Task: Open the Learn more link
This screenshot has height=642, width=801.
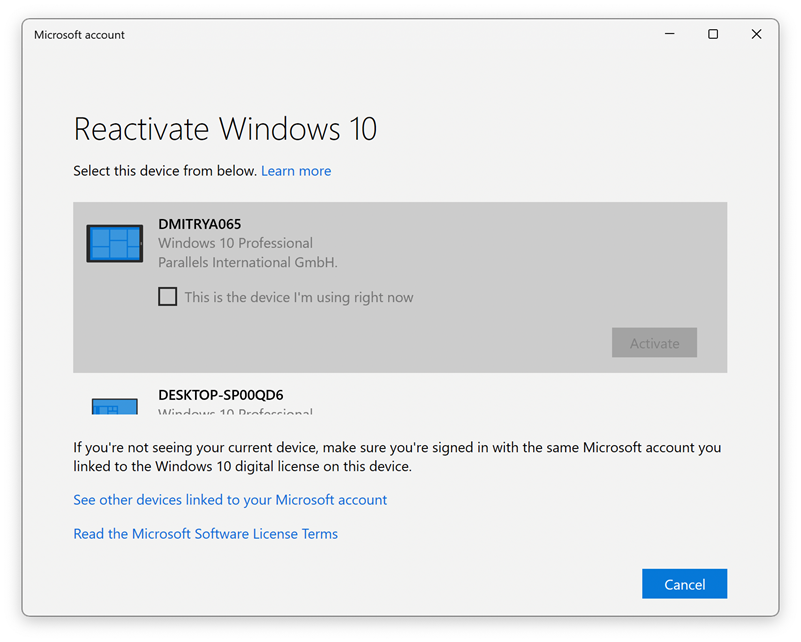Action: 296,171
